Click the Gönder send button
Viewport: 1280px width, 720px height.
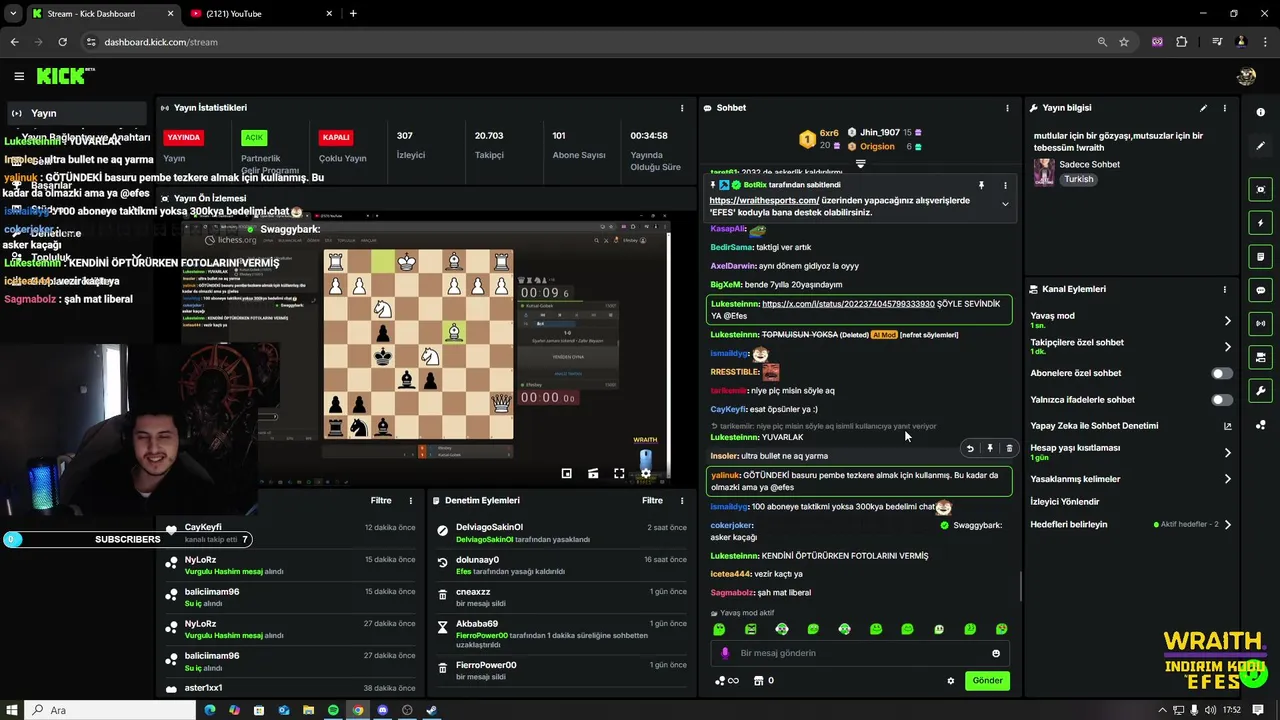tap(987, 681)
